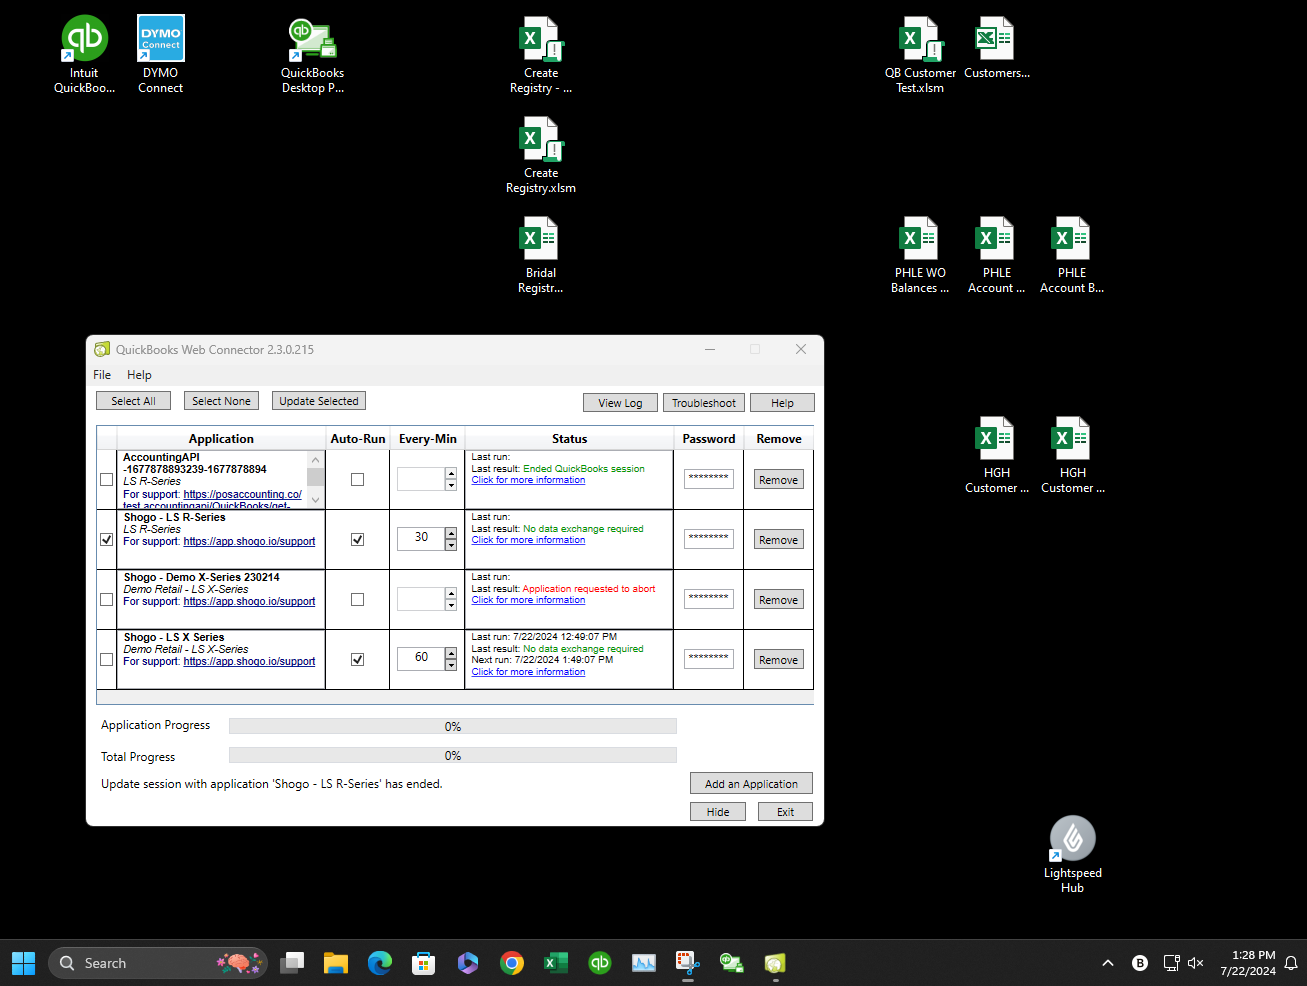Image resolution: width=1307 pixels, height=986 pixels.
Task: Select Customers... spreadsheet desktop icon
Action: 996,48
